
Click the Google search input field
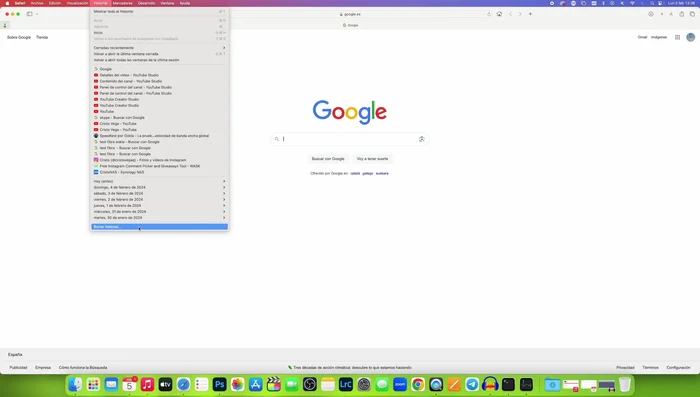pyautogui.click(x=350, y=139)
